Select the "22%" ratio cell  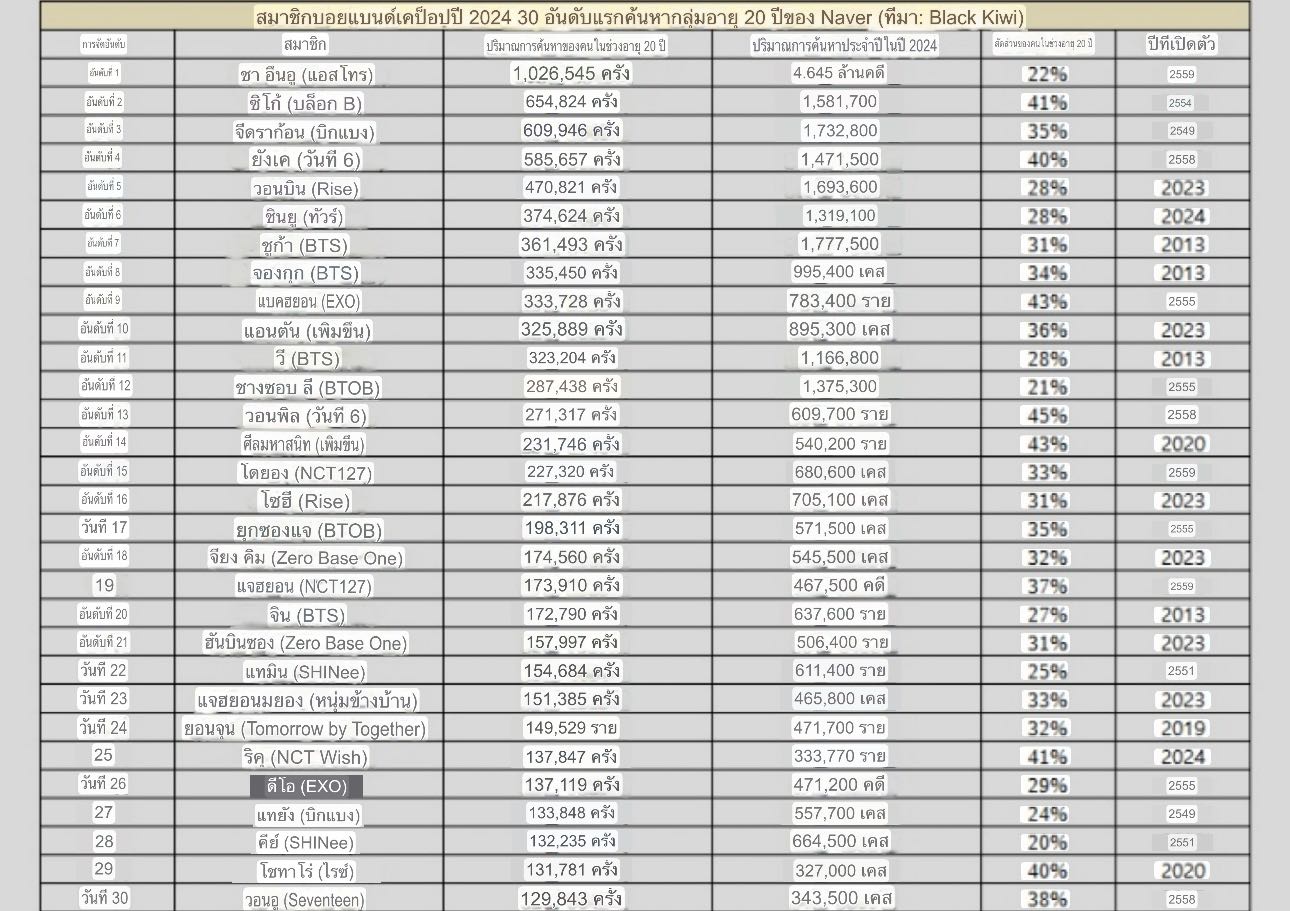pyautogui.click(x=1045, y=74)
